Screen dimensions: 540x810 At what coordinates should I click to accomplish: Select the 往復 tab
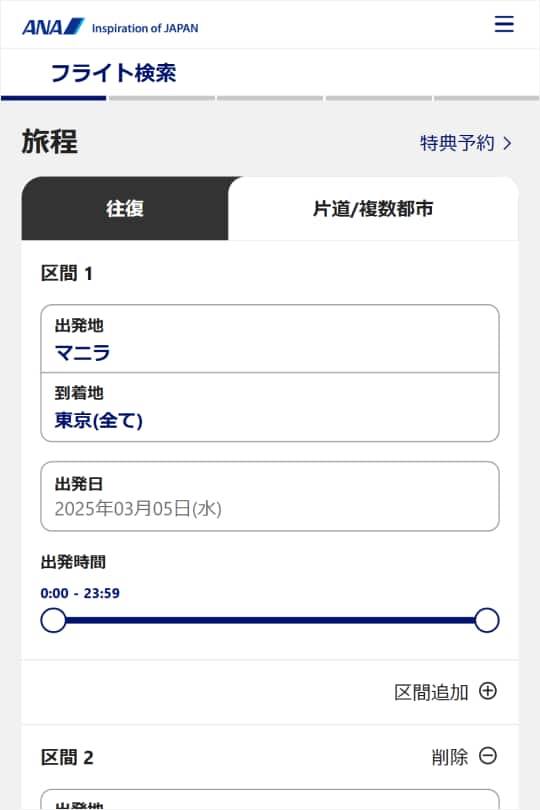(x=125, y=208)
